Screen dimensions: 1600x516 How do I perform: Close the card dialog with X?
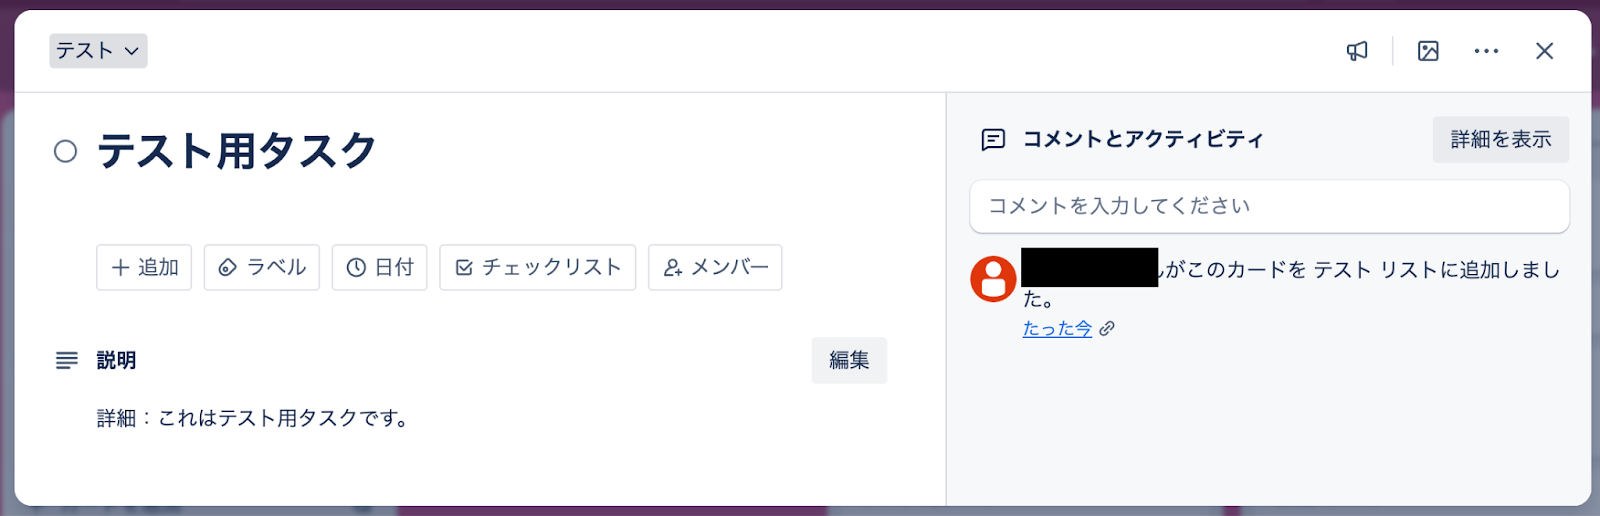pyautogui.click(x=1544, y=51)
